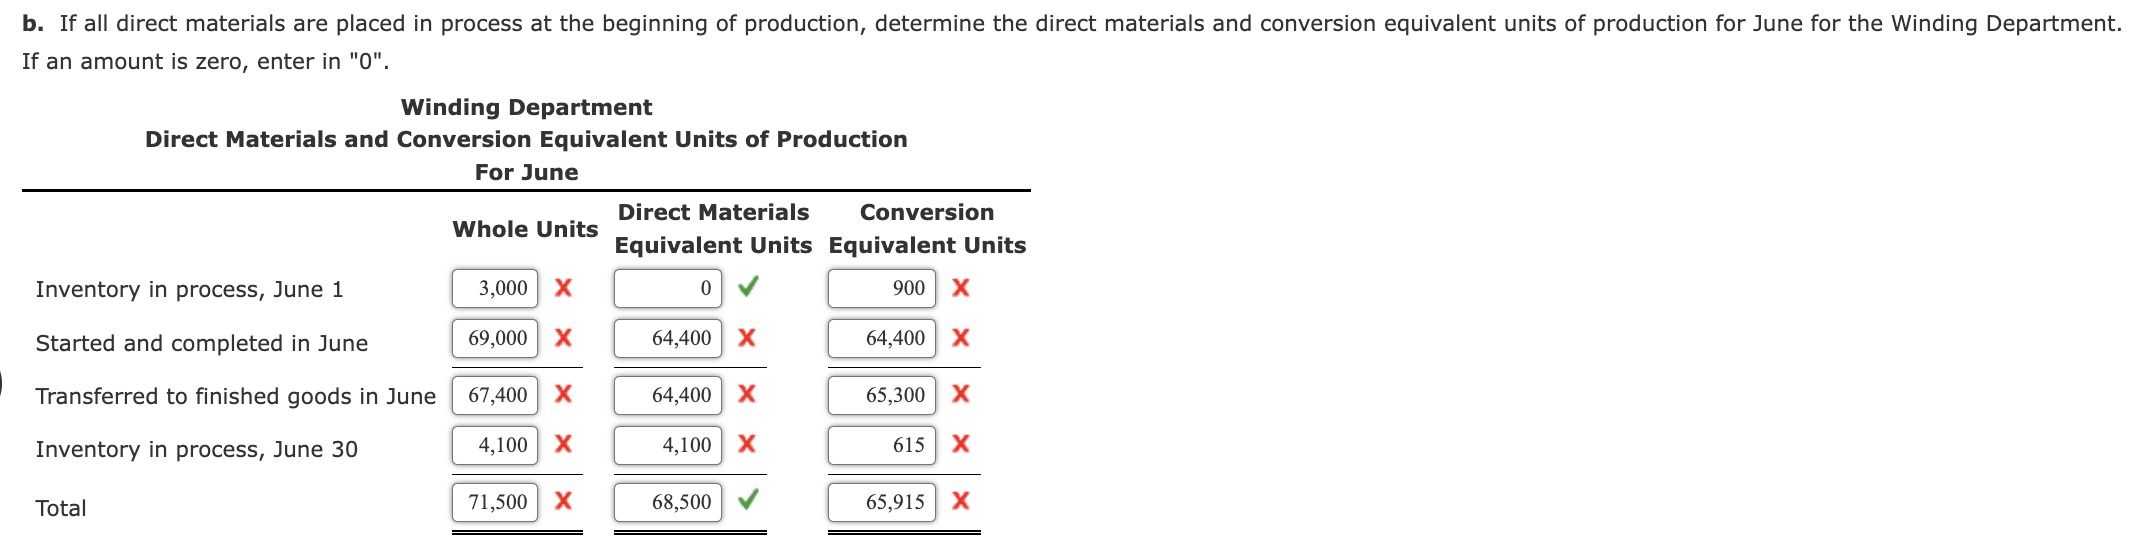
Task: Click green checkmark beside 68,500 total
Action: point(747,501)
